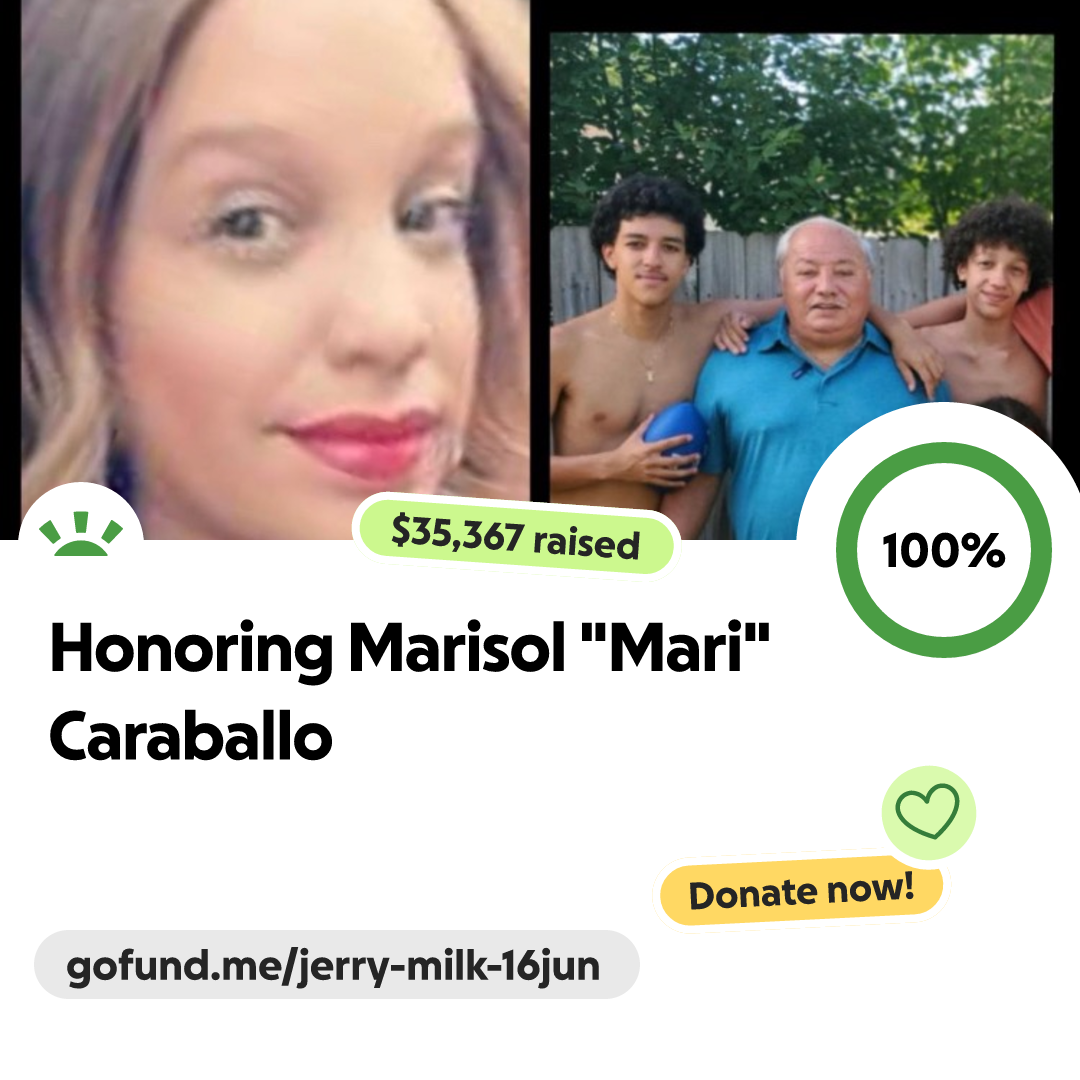The width and height of the screenshot is (1080, 1080).
Task: Open the woman's portrait photo on left
Action: point(276,269)
